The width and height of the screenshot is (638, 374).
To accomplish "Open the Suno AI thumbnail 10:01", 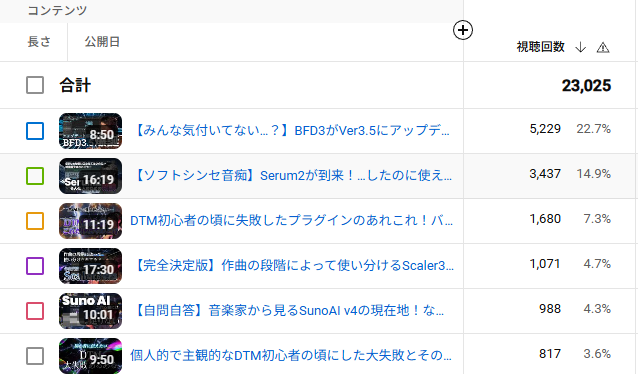I will point(90,311).
